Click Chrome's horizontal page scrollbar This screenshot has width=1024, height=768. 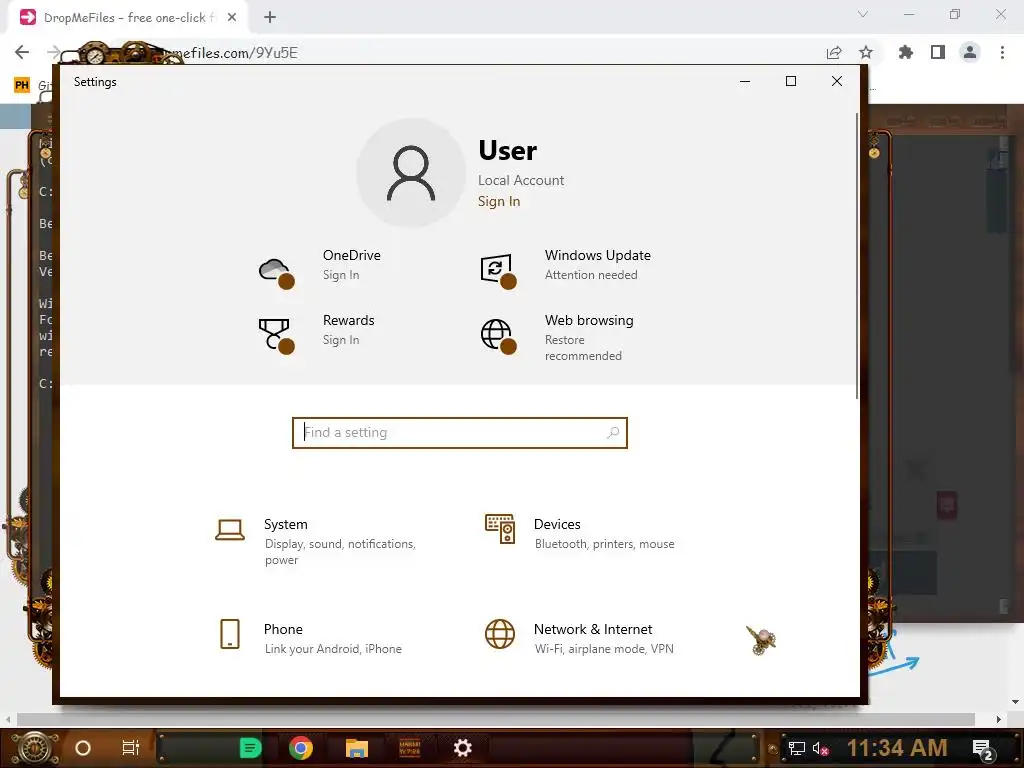coord(496,719)
